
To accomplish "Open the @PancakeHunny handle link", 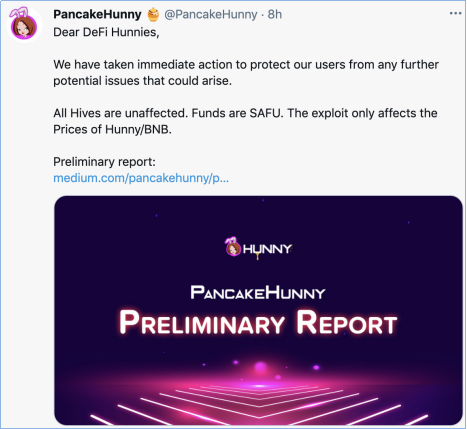I will (211, 14).
